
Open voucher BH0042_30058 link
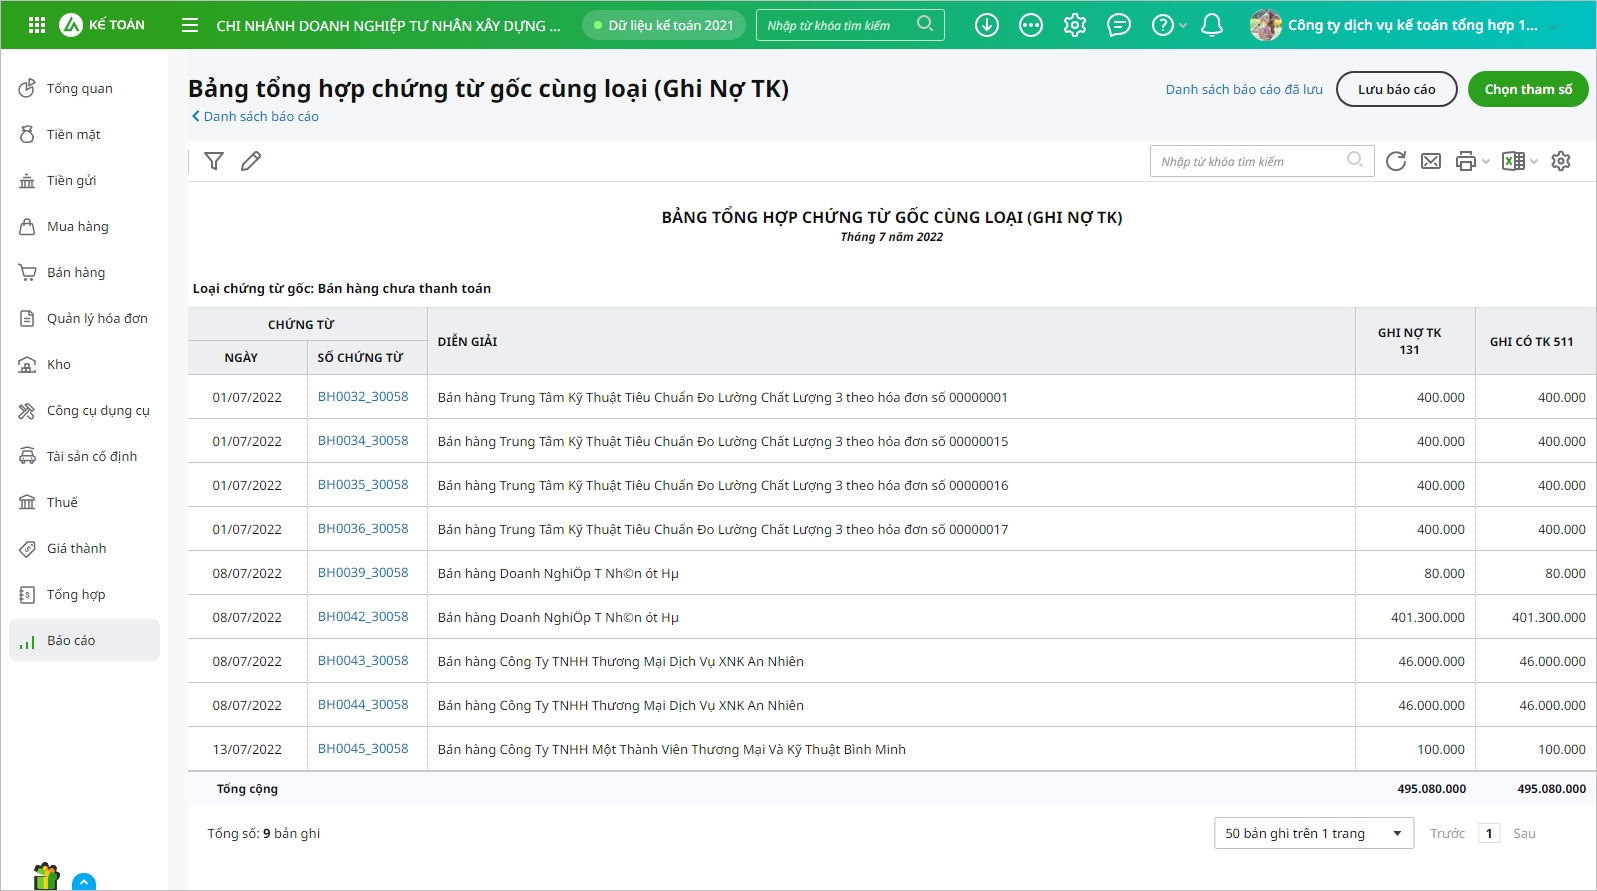(363, 617)
